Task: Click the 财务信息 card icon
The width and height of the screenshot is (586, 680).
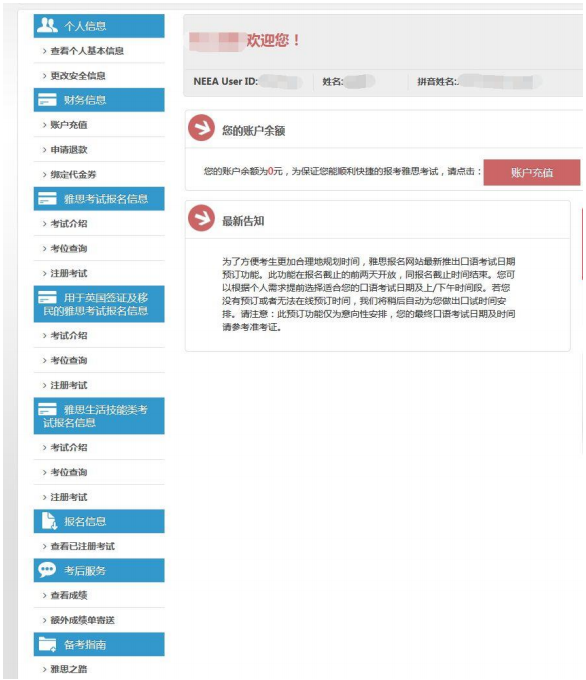Action: point(47,100)
